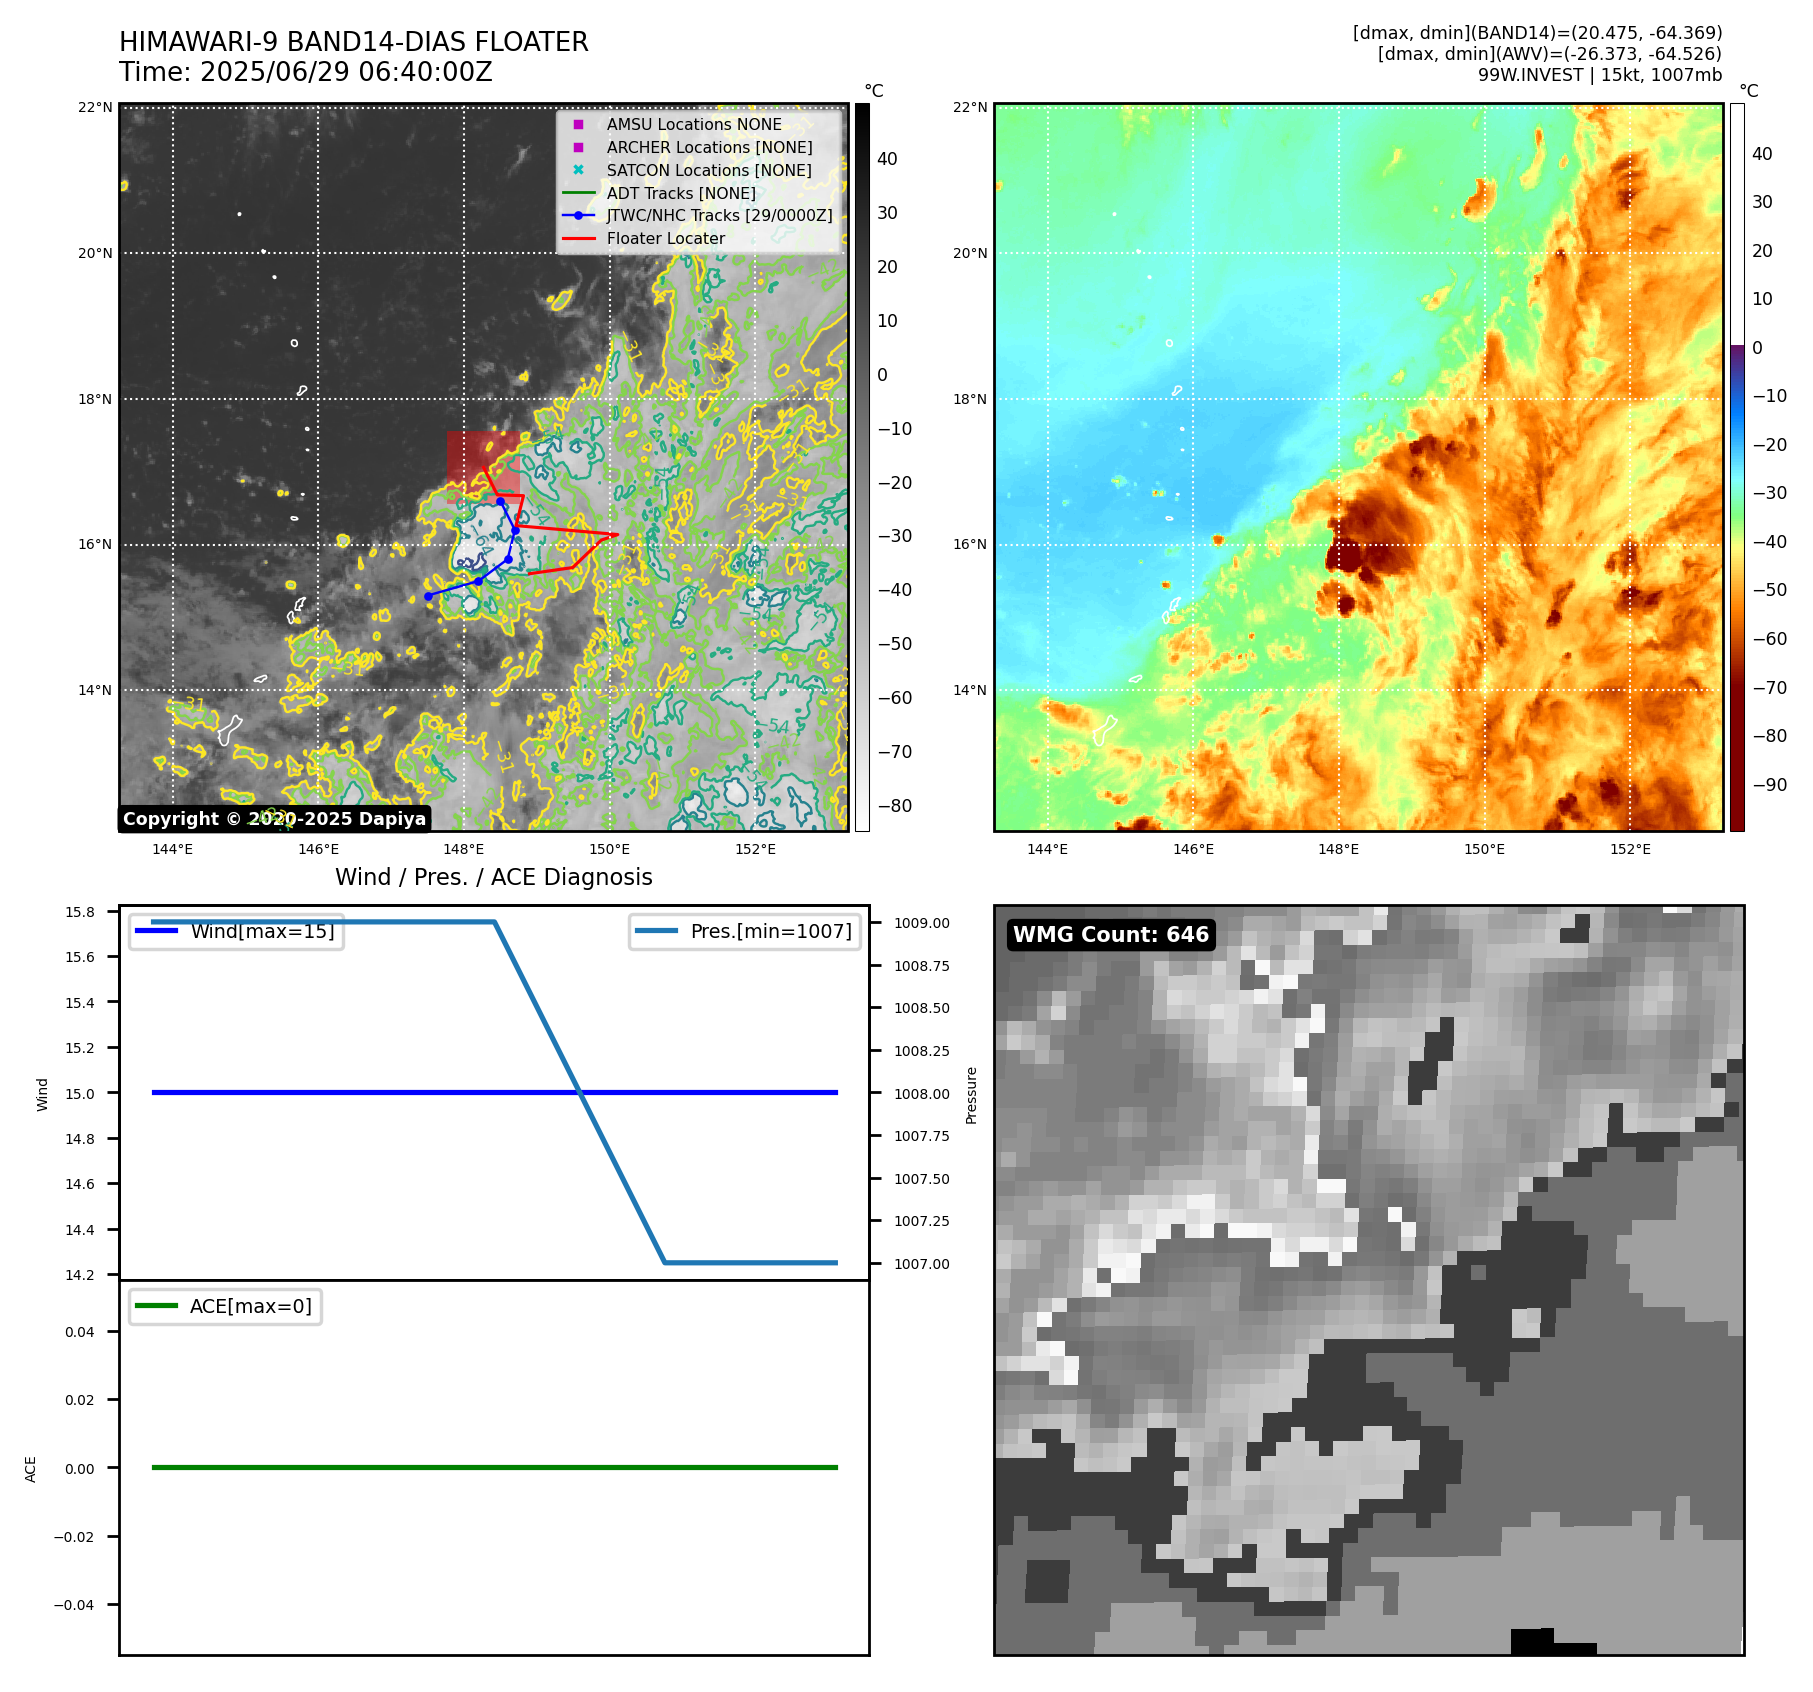Viewport: 1813px width, 1692px height.
Task: Select the JTWC/NHC Tracks [29/0000Z] label
Action: 720,215
